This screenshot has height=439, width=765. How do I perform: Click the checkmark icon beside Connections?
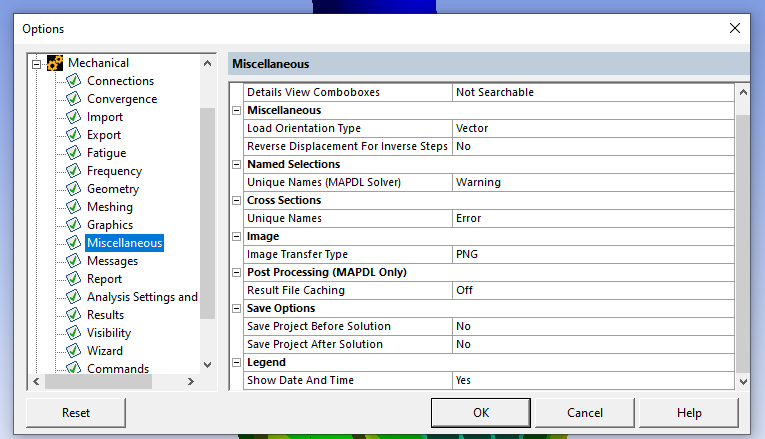click(73, 80)
